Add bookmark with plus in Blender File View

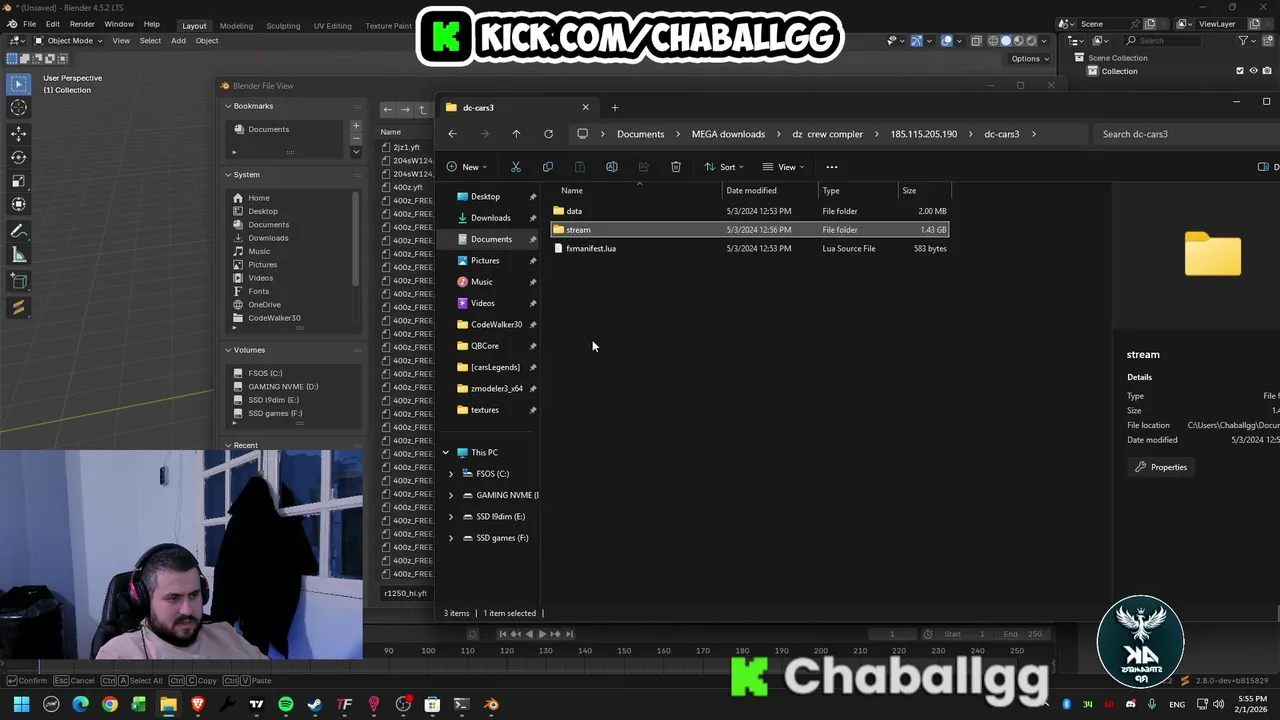(355, 126)
